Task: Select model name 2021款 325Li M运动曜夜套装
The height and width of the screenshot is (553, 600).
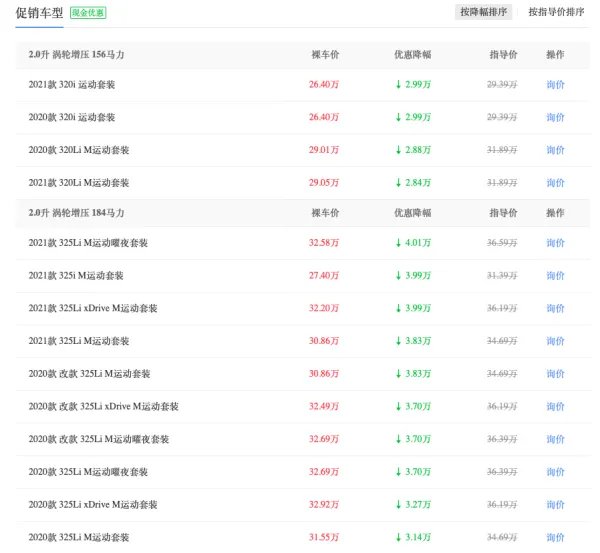Action: 88,243
